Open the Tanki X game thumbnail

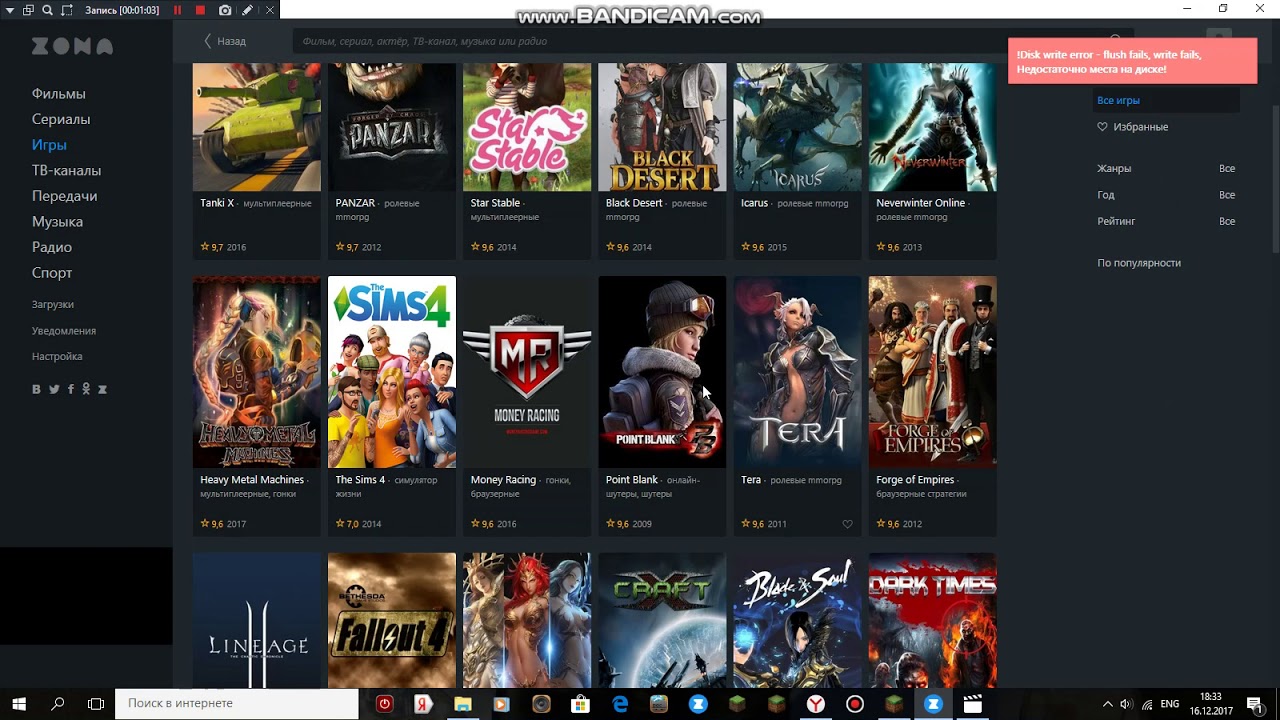pos(257,127)
